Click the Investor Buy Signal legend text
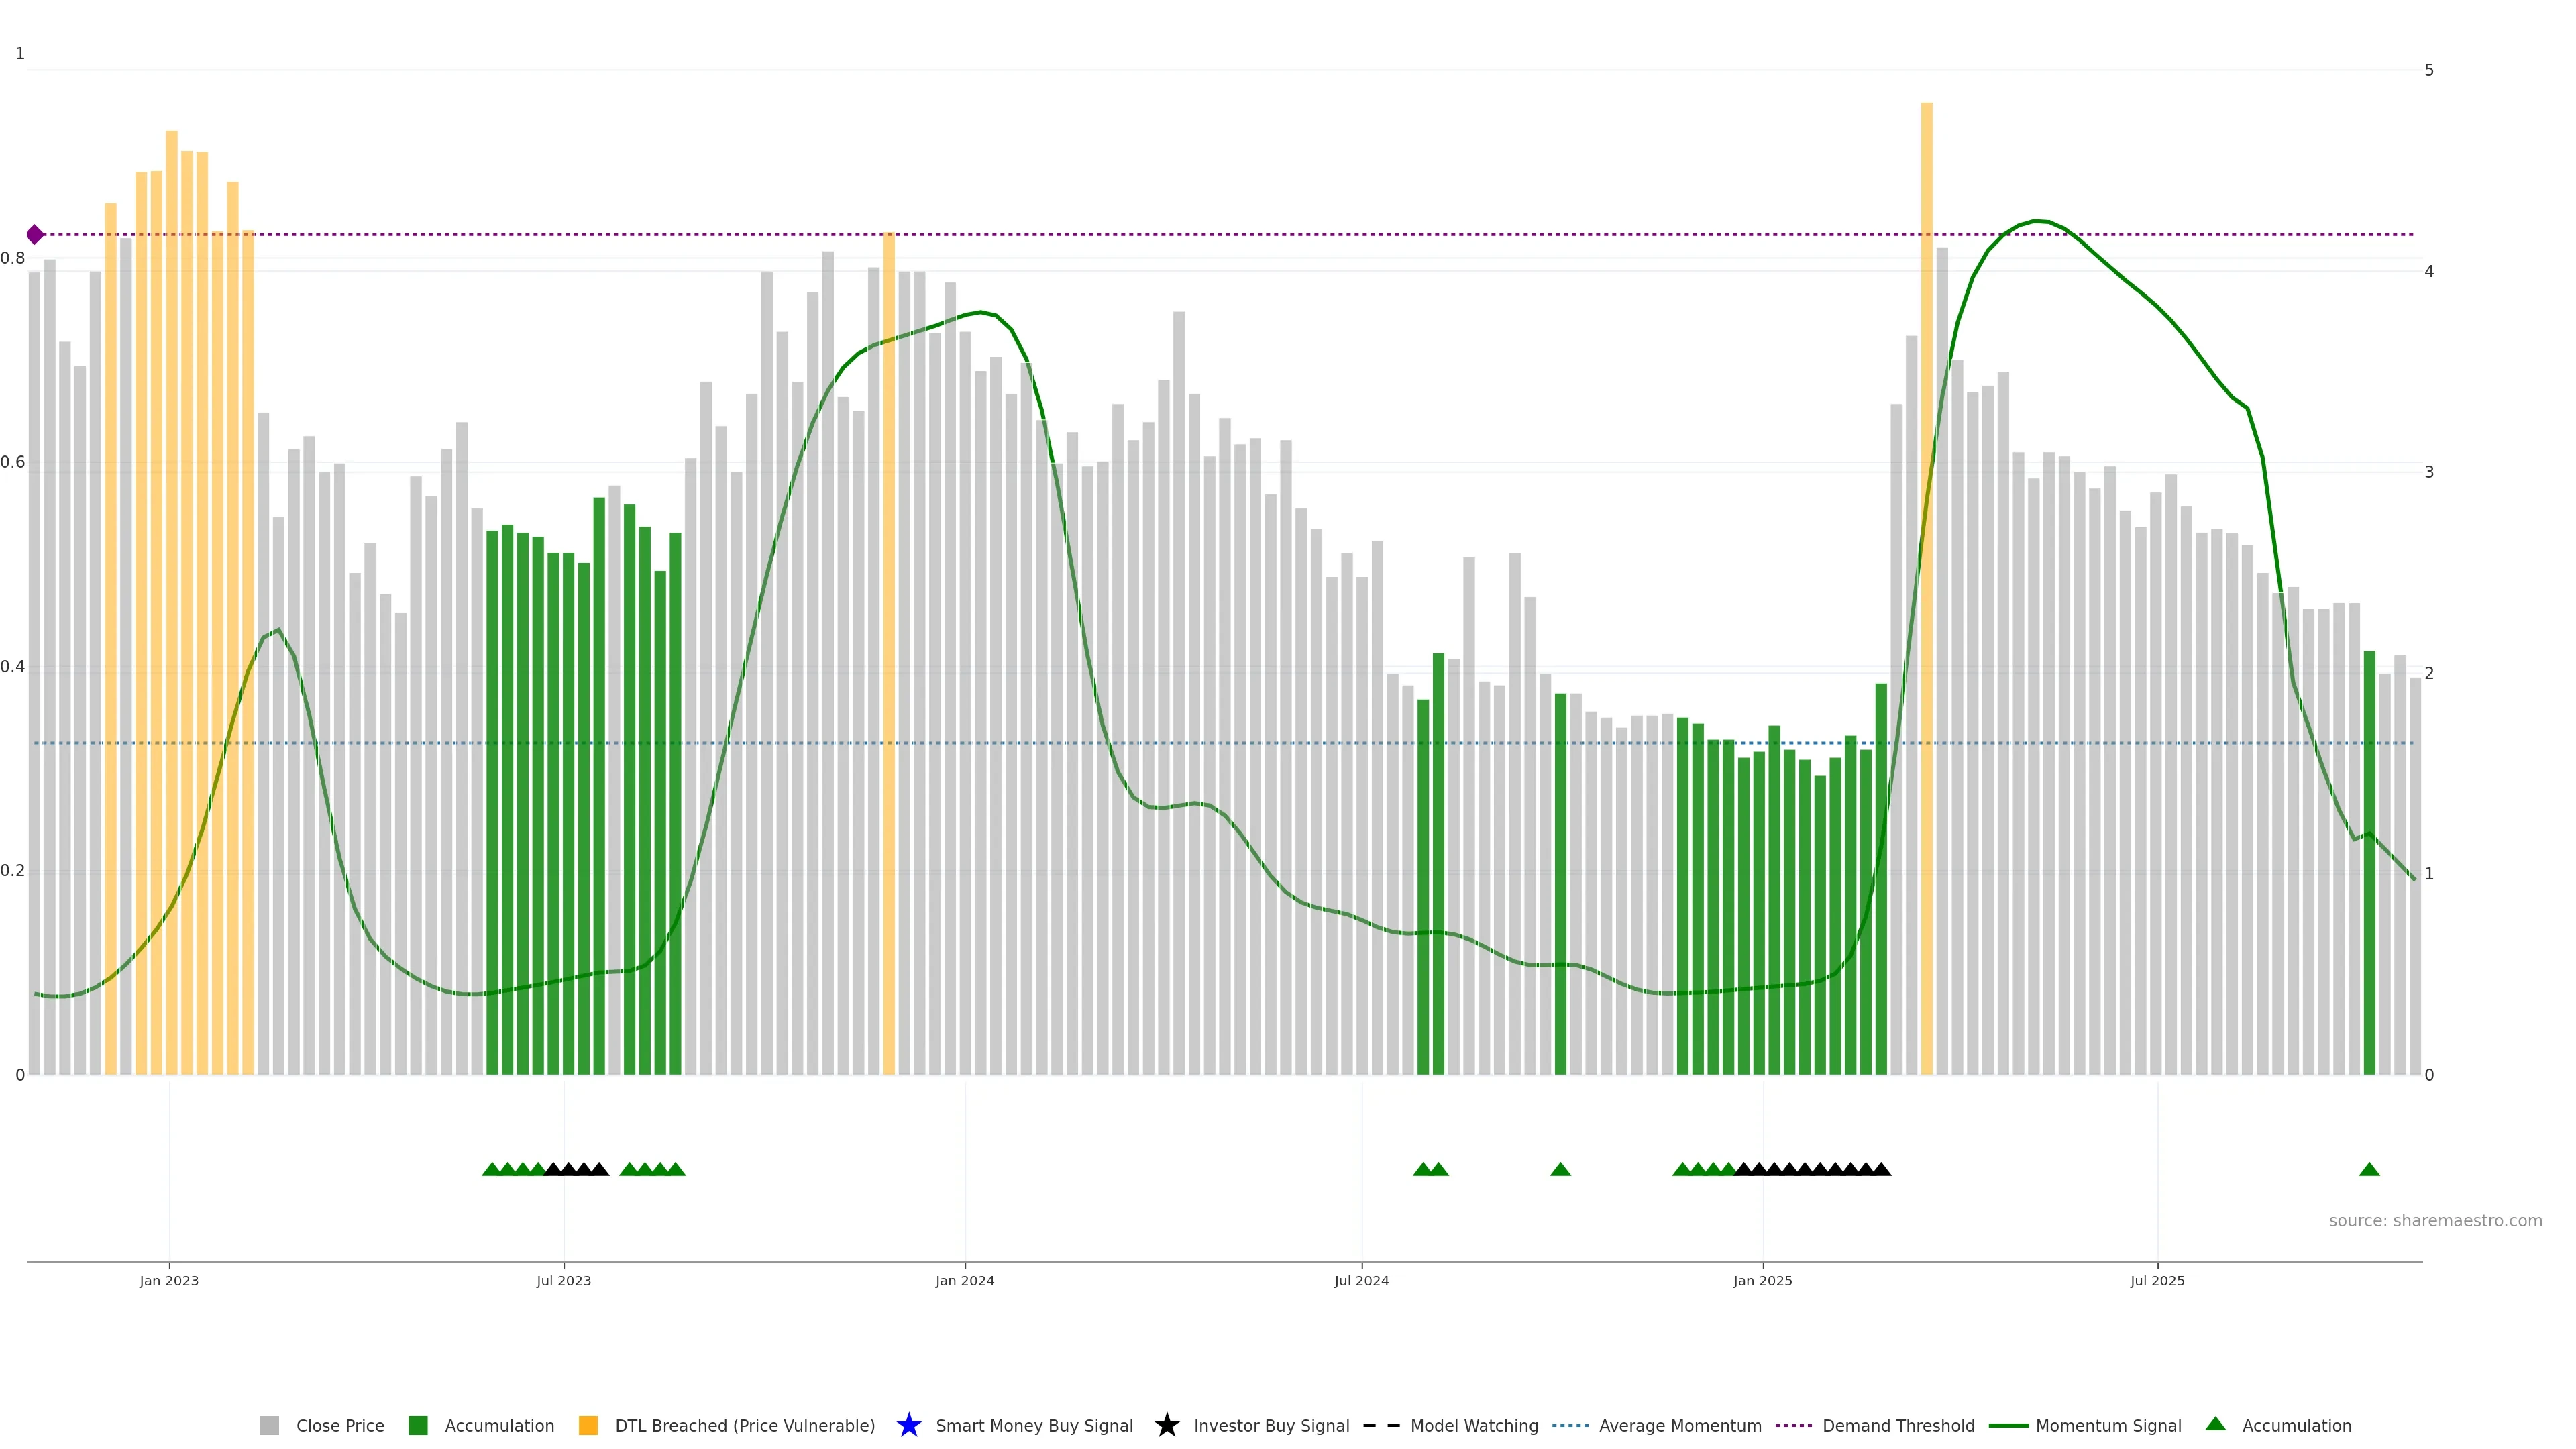 tap(1271, 1425)
